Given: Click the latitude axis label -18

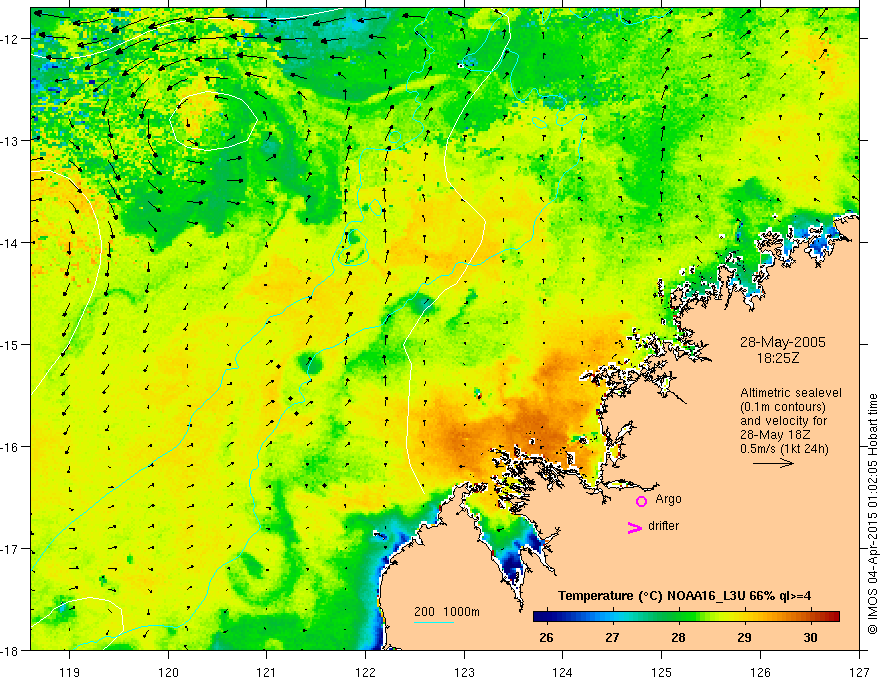Looking at the screenshot, I should point(11,650).
